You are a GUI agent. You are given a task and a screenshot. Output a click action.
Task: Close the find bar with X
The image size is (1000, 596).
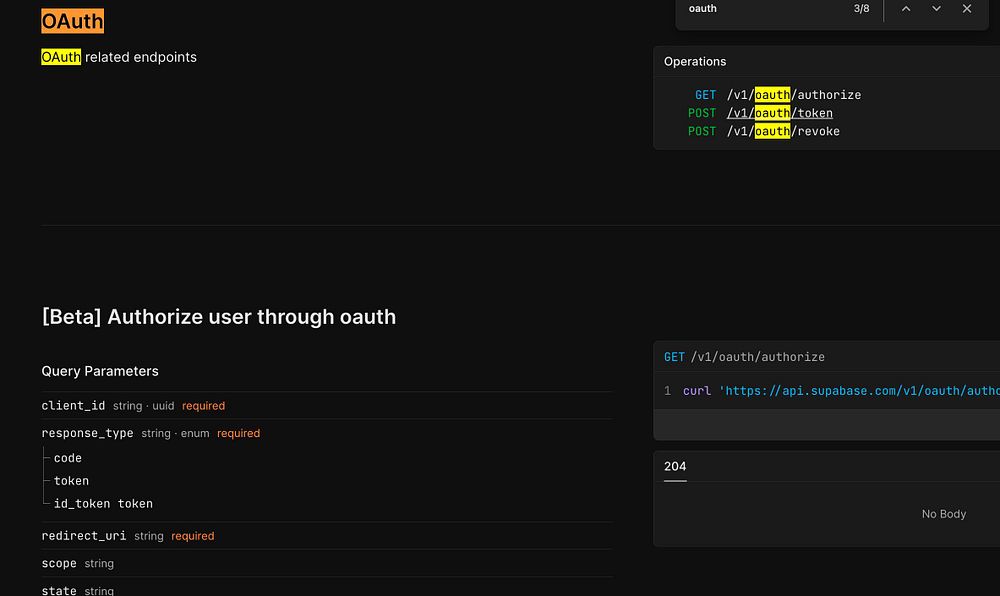(x=967, y=9)
